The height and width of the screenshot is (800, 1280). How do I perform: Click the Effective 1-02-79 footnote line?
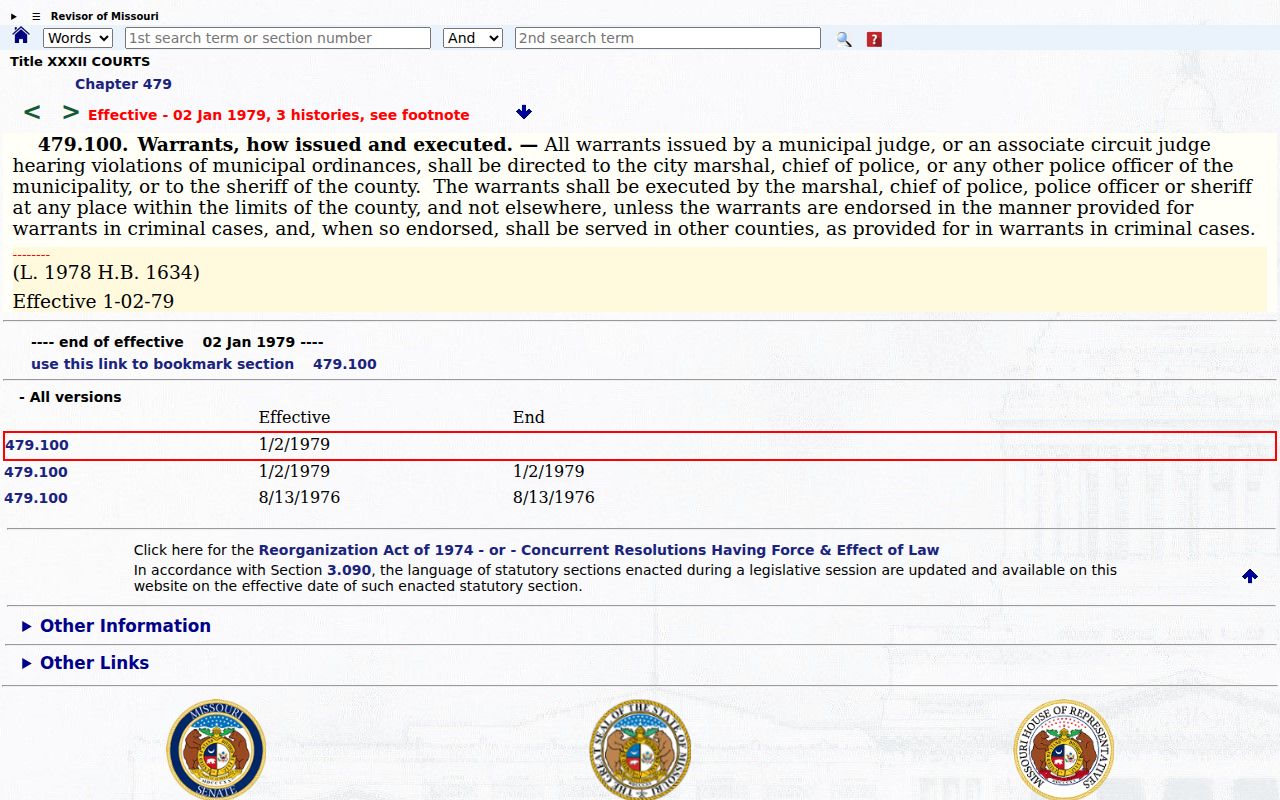[x=94, y=301]
